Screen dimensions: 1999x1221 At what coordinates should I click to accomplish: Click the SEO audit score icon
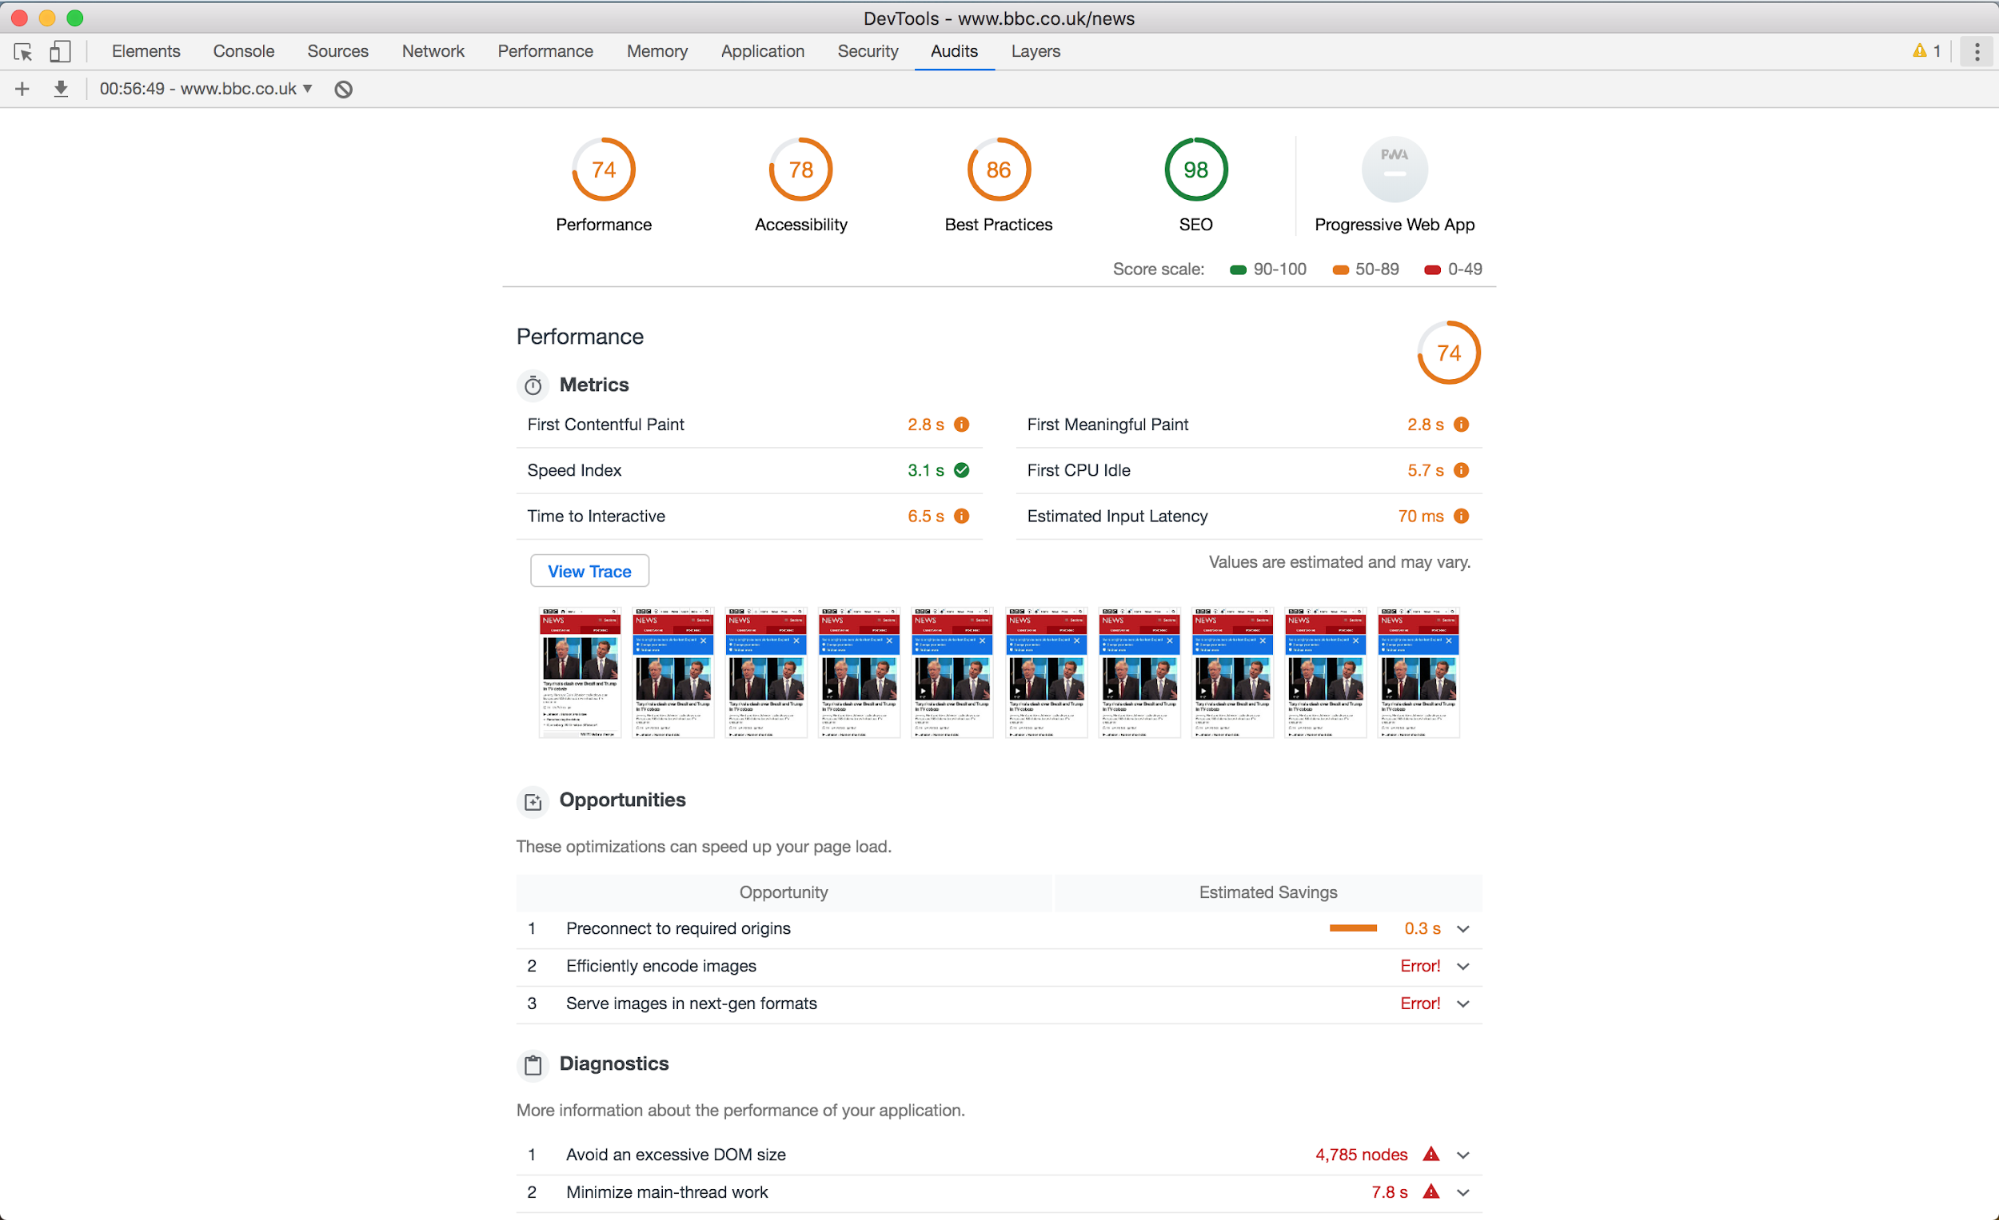(1195, 170)
